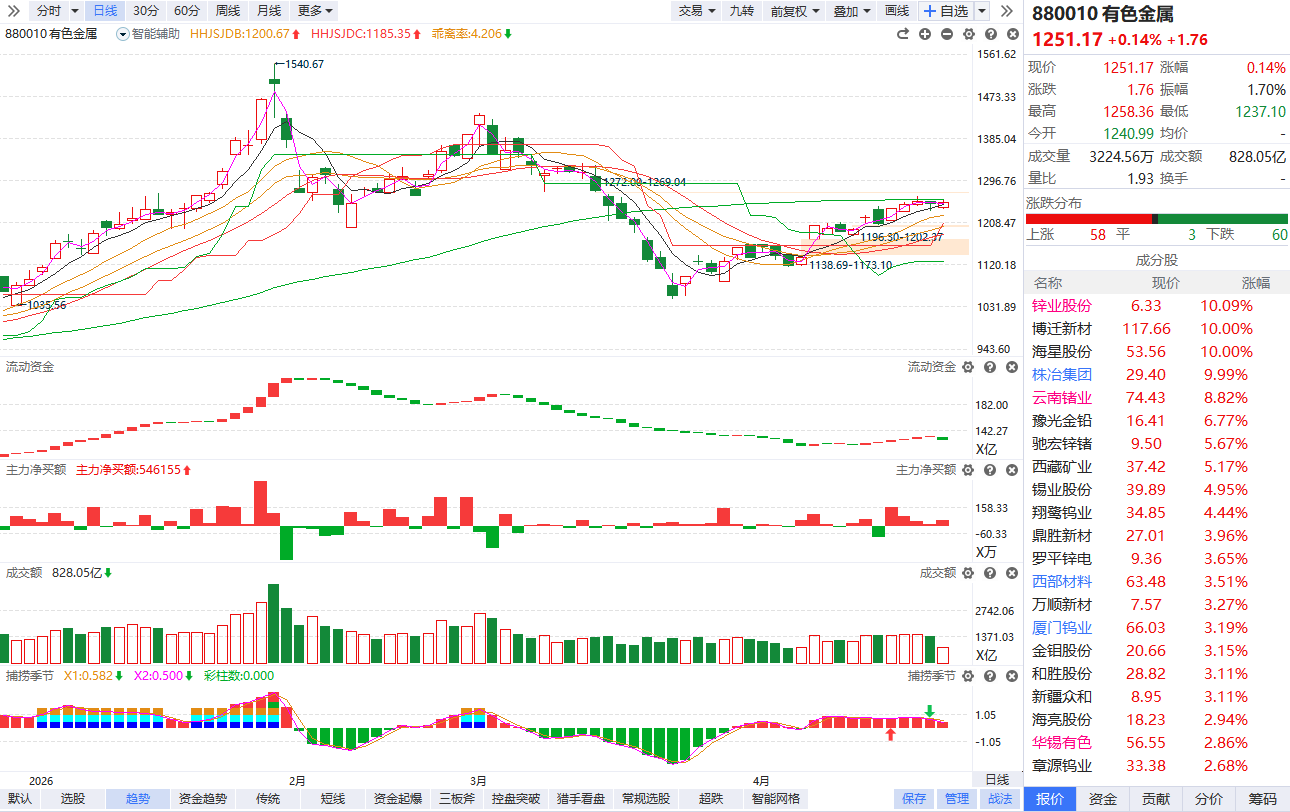Sort constituents by 涨幅 column header

tap(1256, 283)
